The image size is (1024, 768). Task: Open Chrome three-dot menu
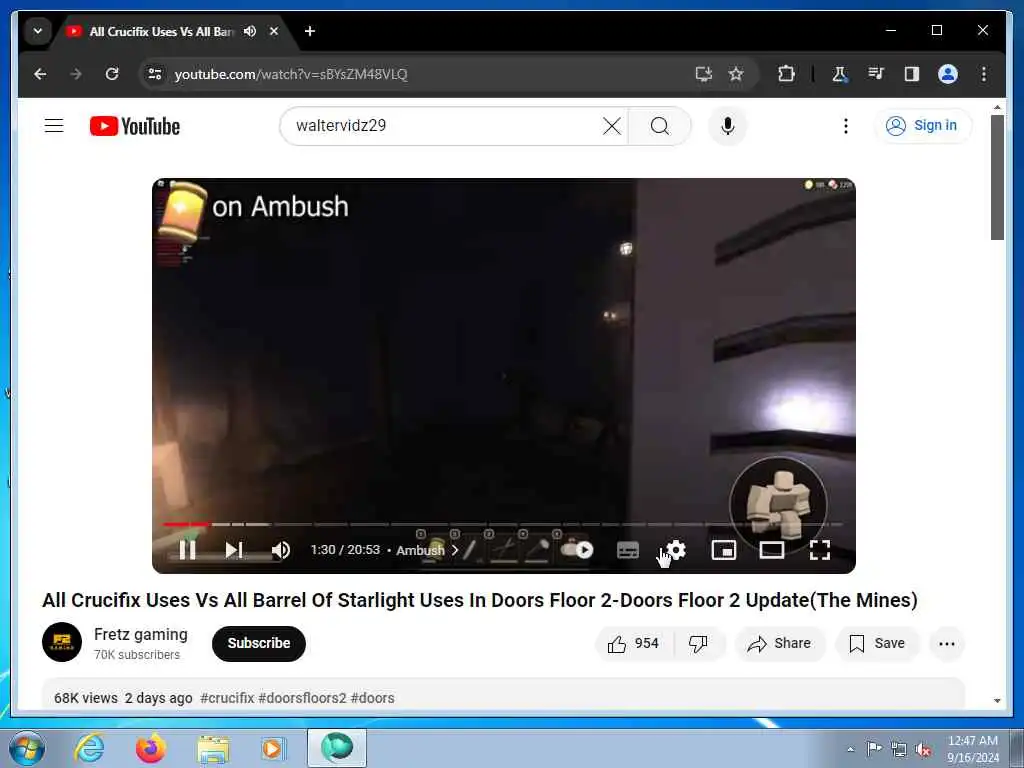(984, 74)
